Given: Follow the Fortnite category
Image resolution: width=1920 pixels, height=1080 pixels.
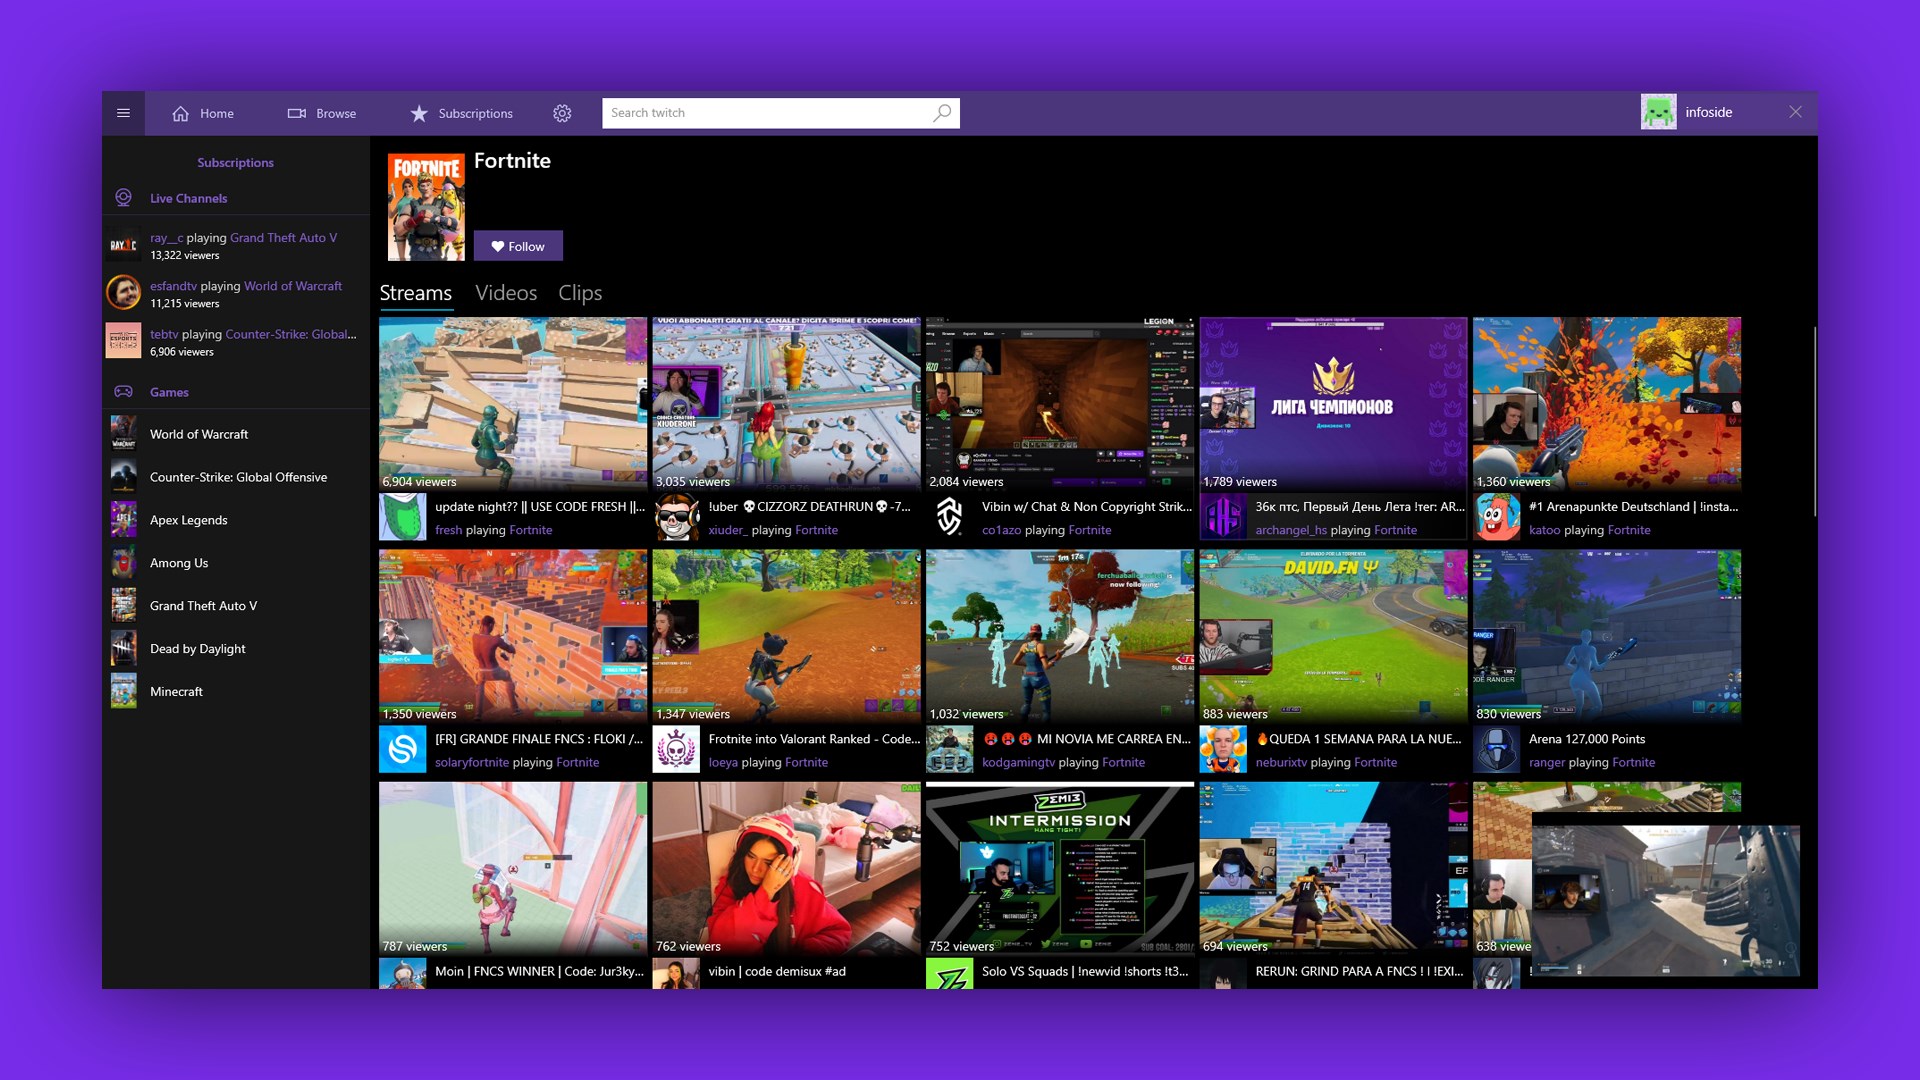Looking at the screenshot, I should point(518,246).
